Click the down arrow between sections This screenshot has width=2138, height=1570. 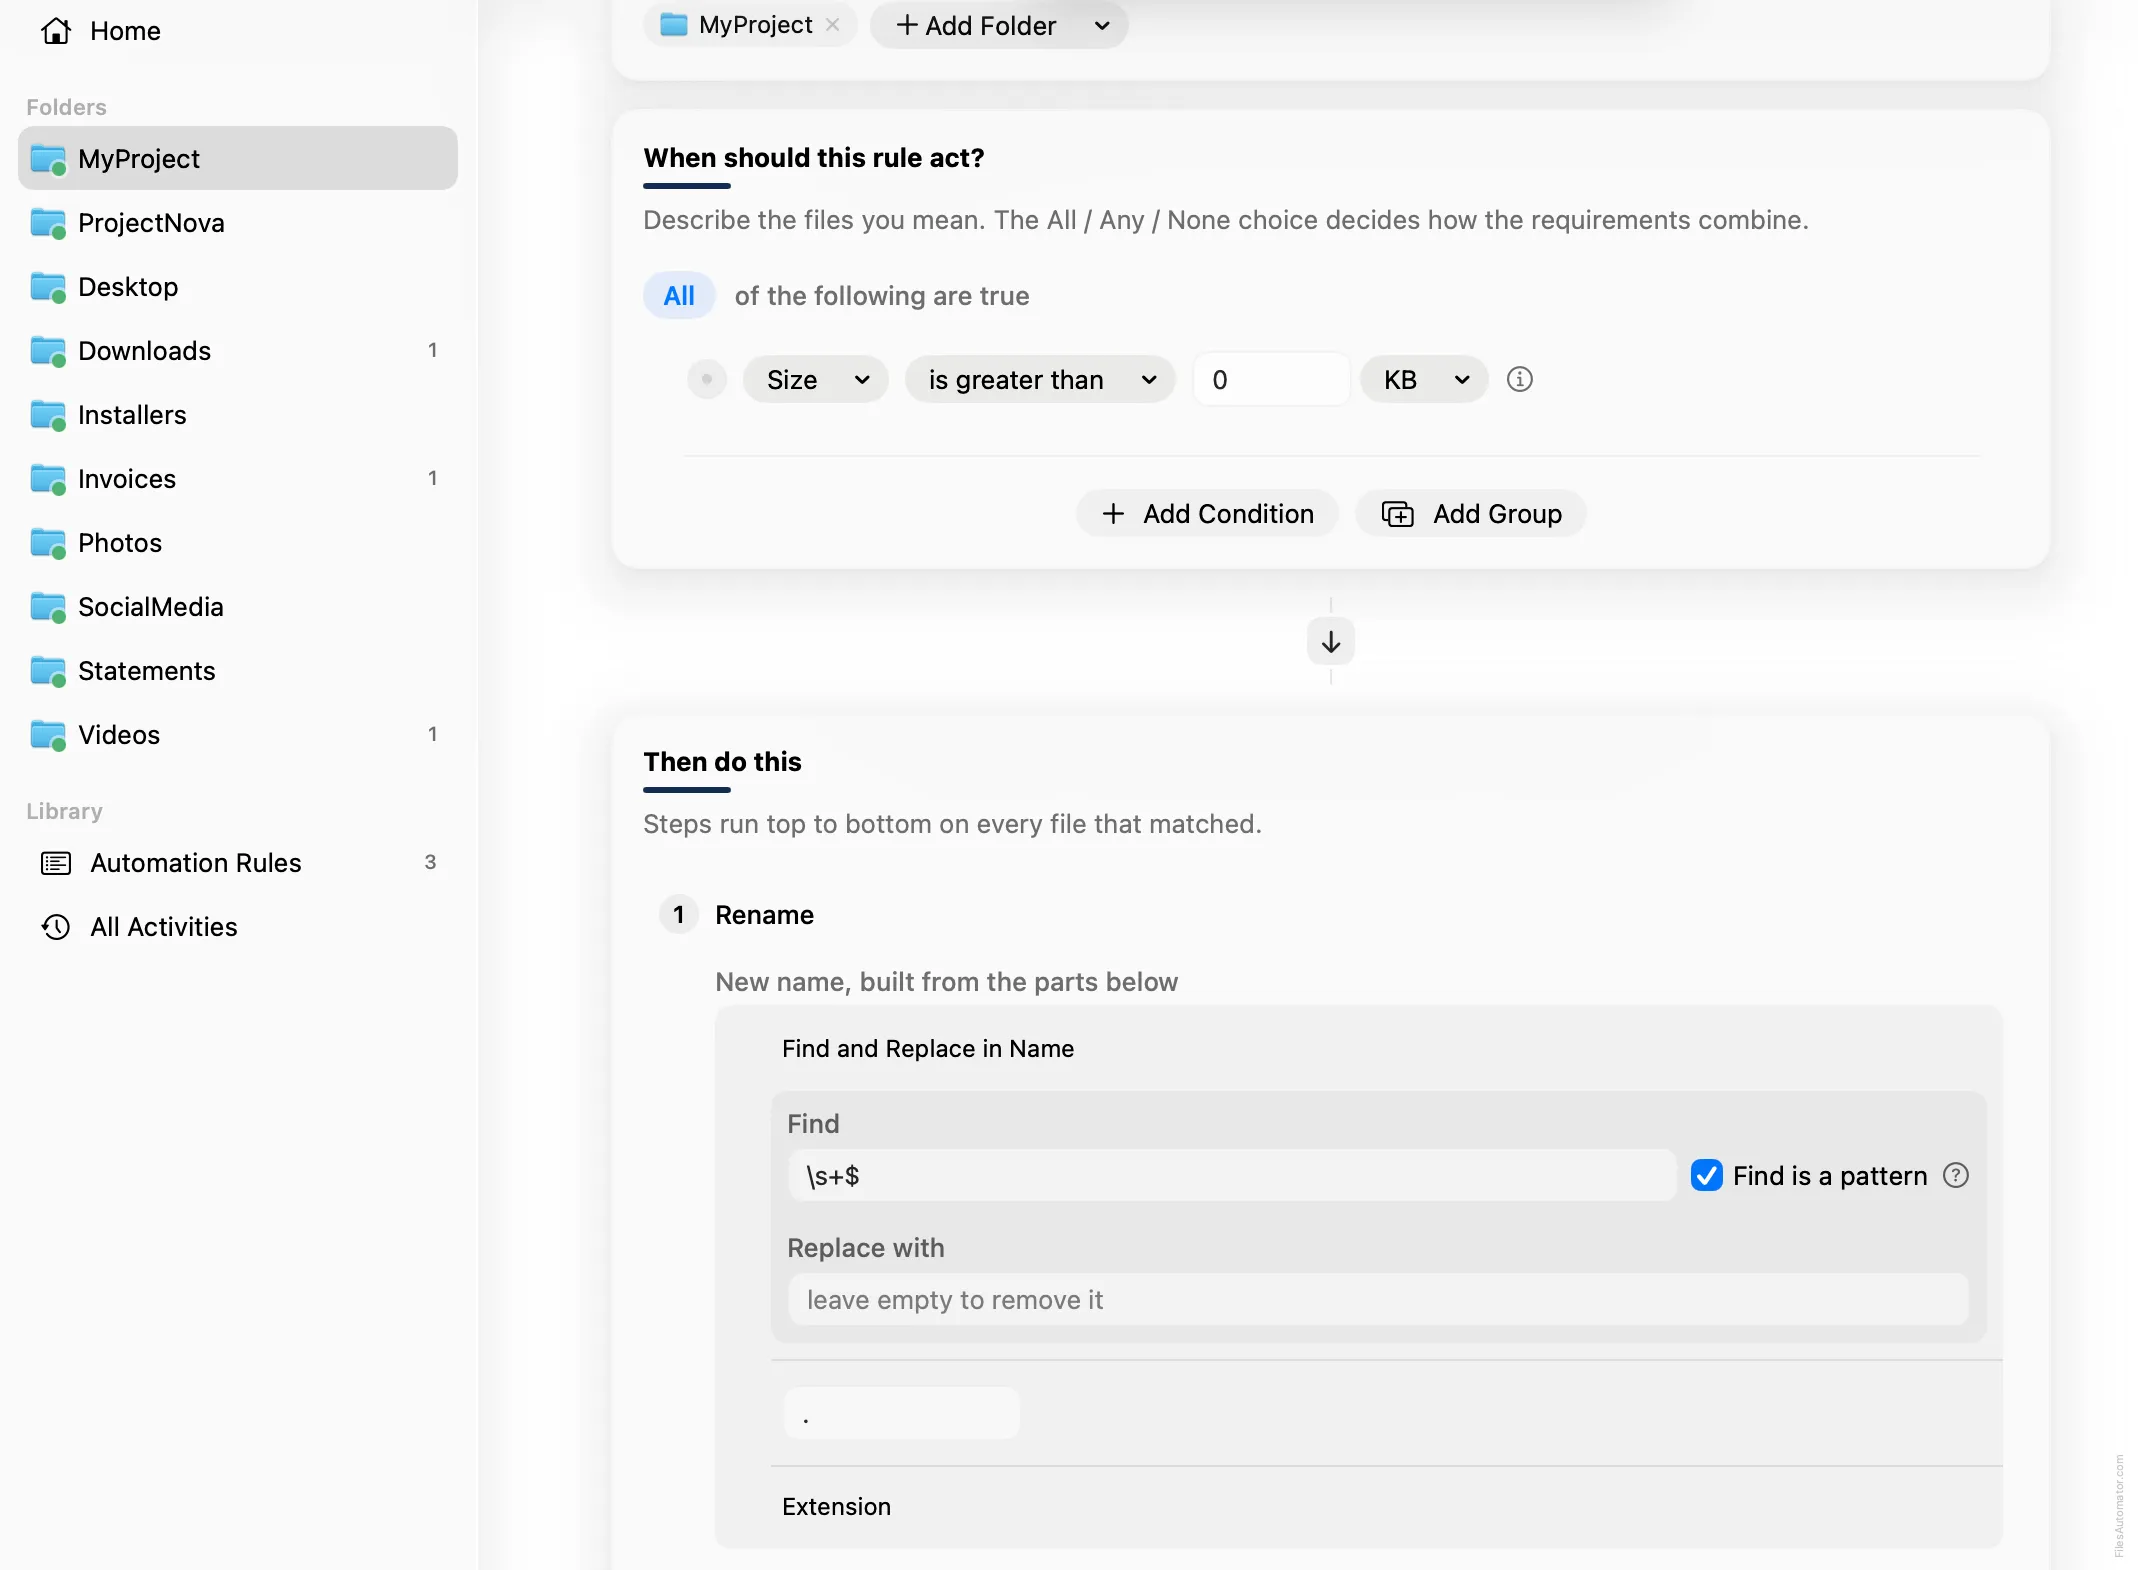point(1331,642)
